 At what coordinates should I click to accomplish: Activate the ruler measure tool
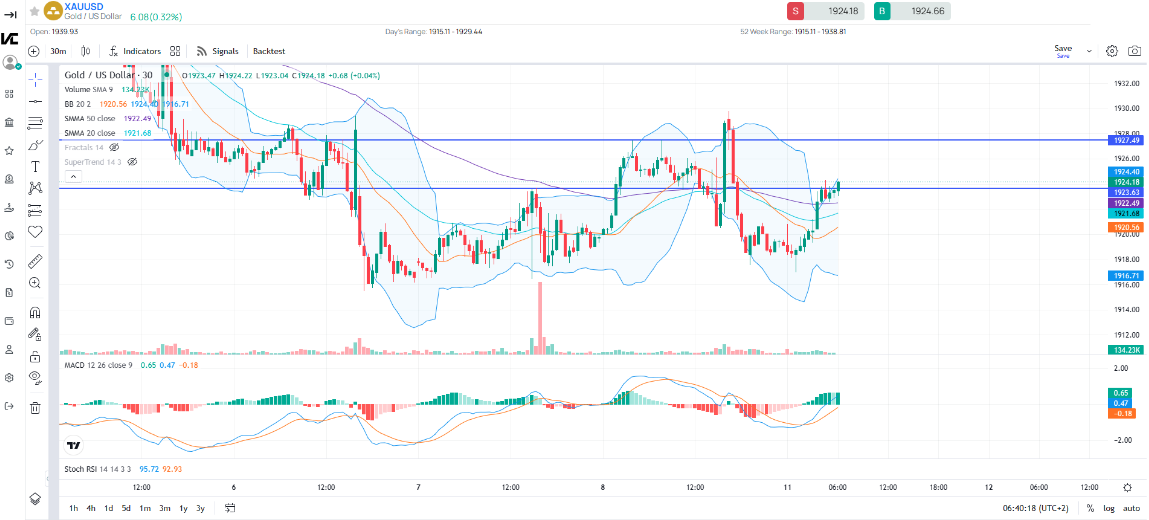(36, 261)
